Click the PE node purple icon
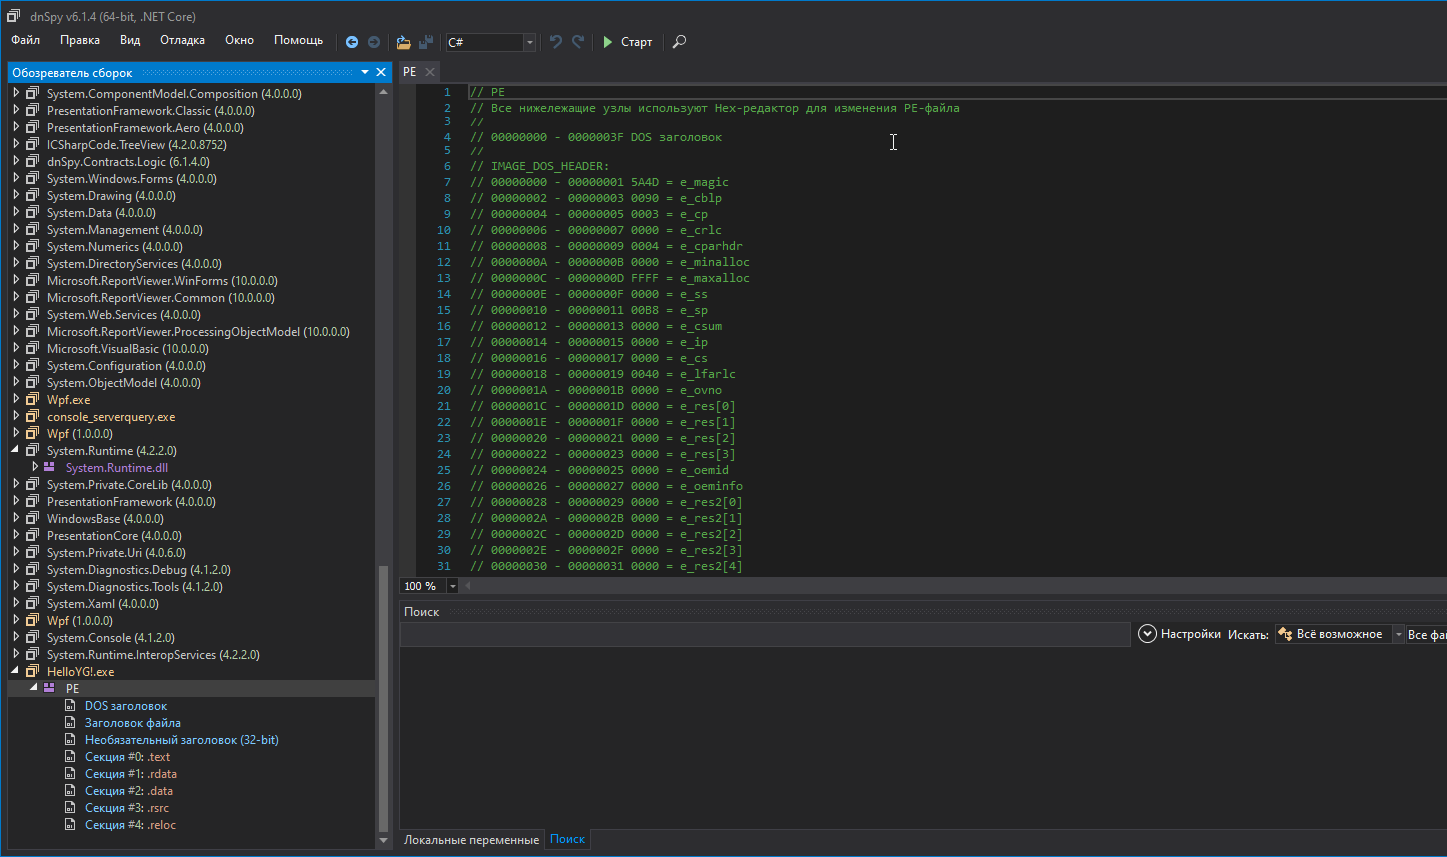The width and height of the screenshot is (1447, 857). point(50,688)
